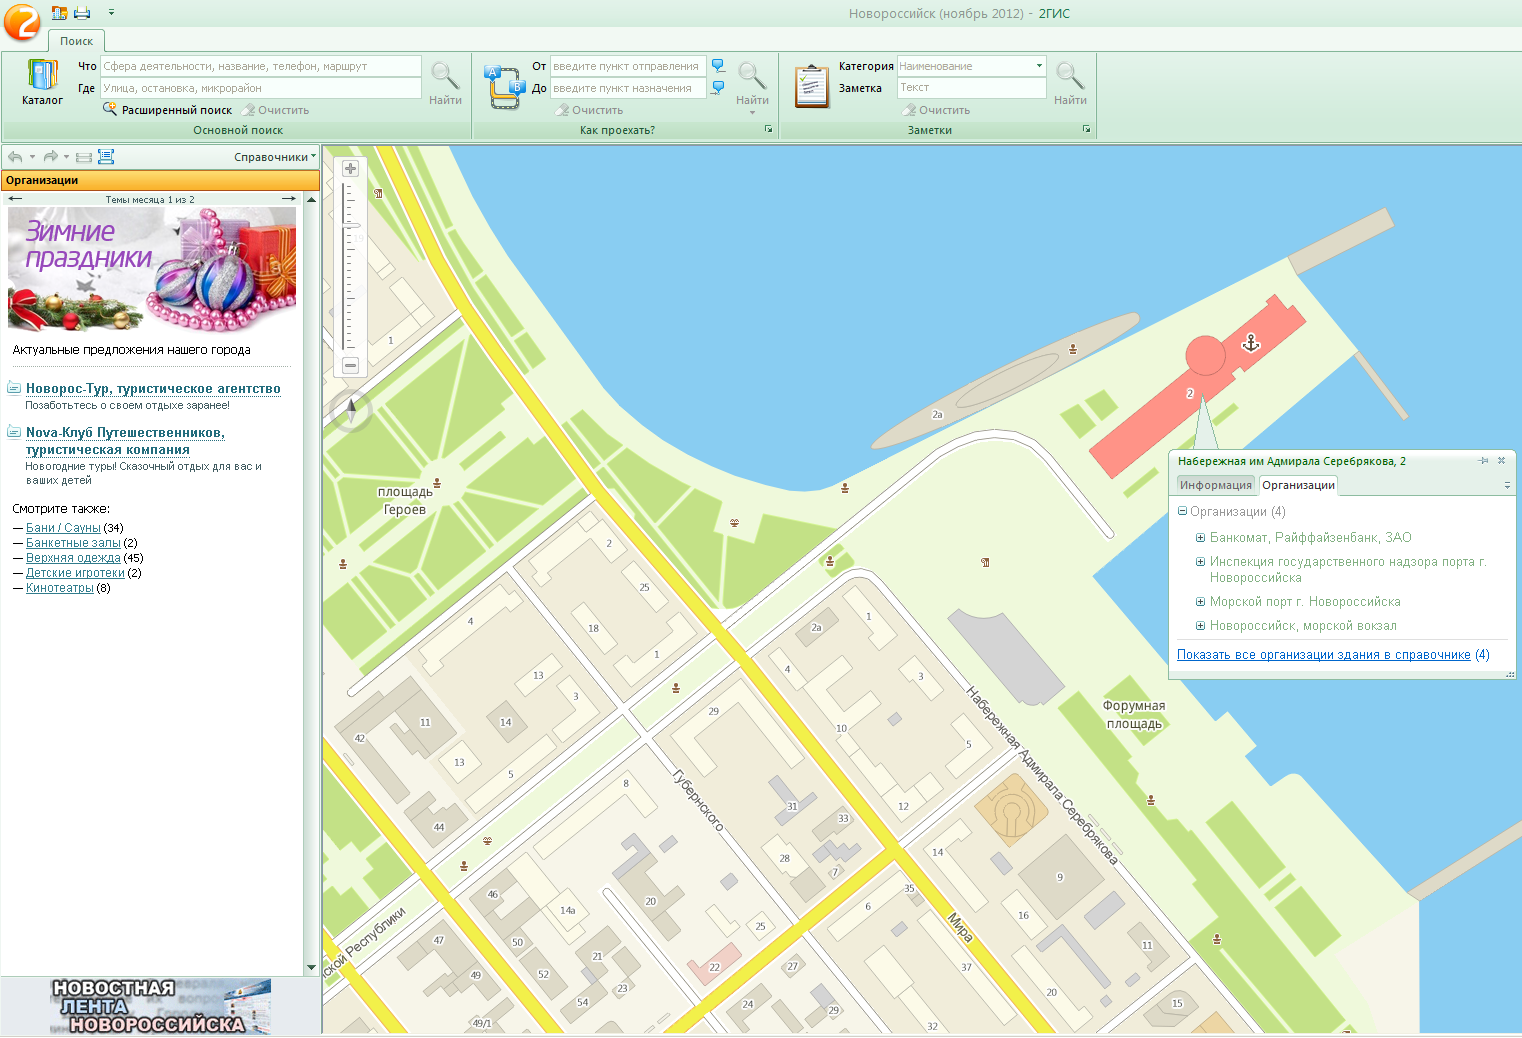Click the print icon in title bar
Image resolution: width=1522 pixels, height=1038 pixels.
(82, 13)
